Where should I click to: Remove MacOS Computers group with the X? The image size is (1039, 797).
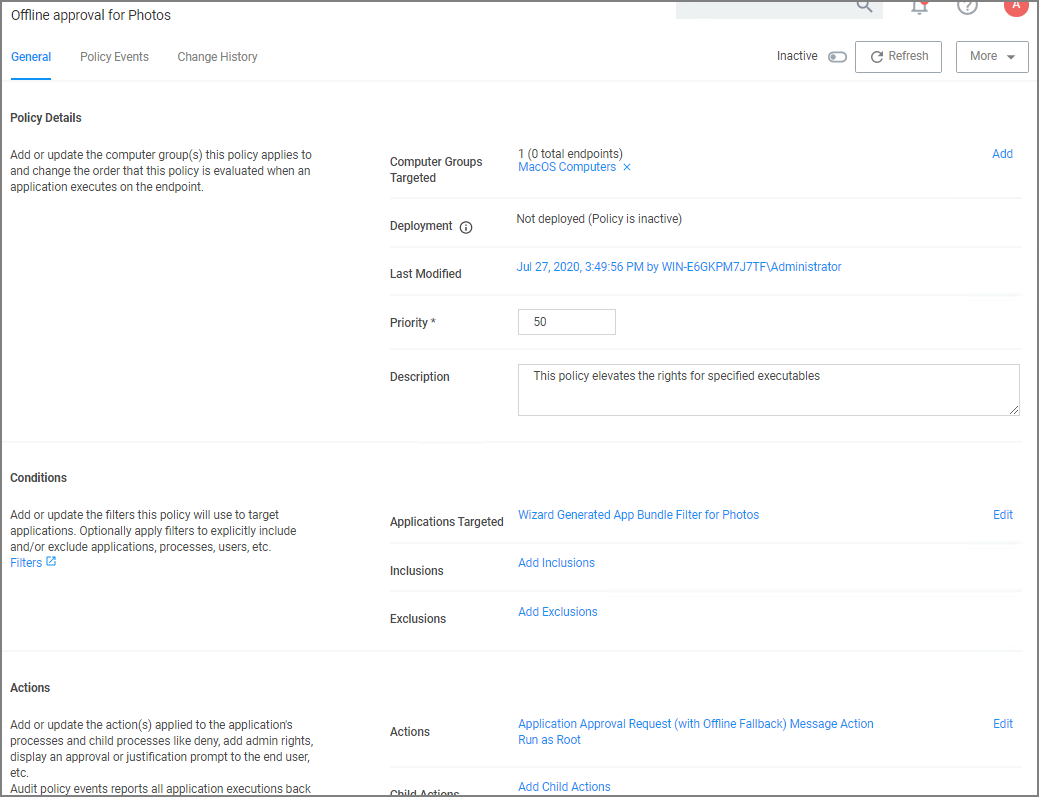pyautogui.click(x=627, y=168)
